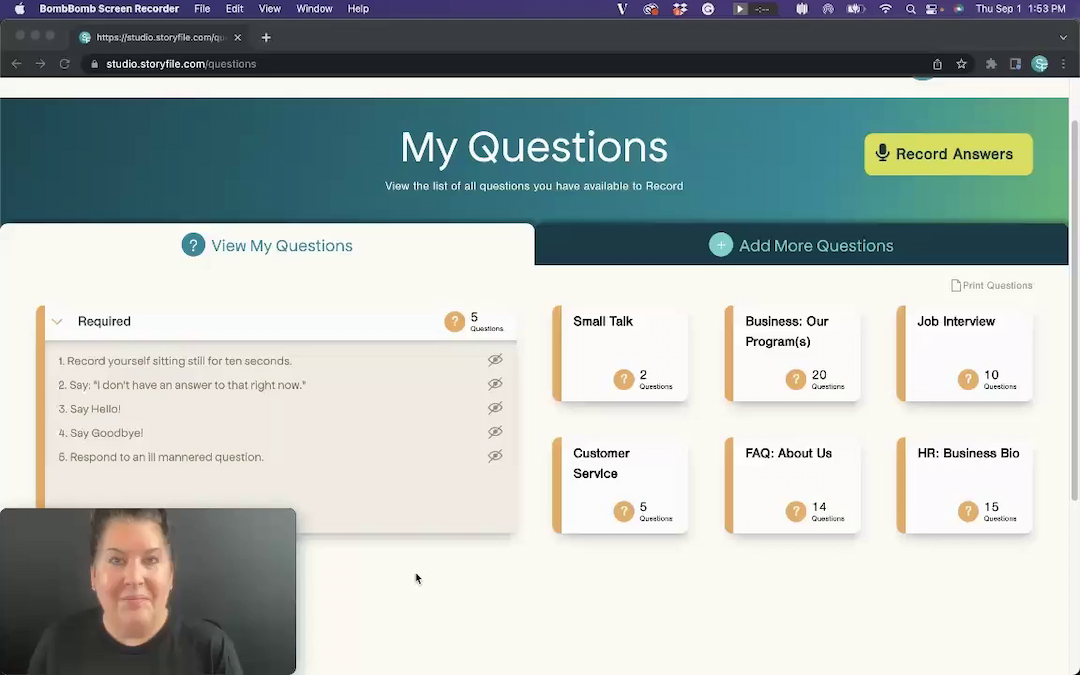Click the Dropbox icon in the menu bar

point(680,9)
